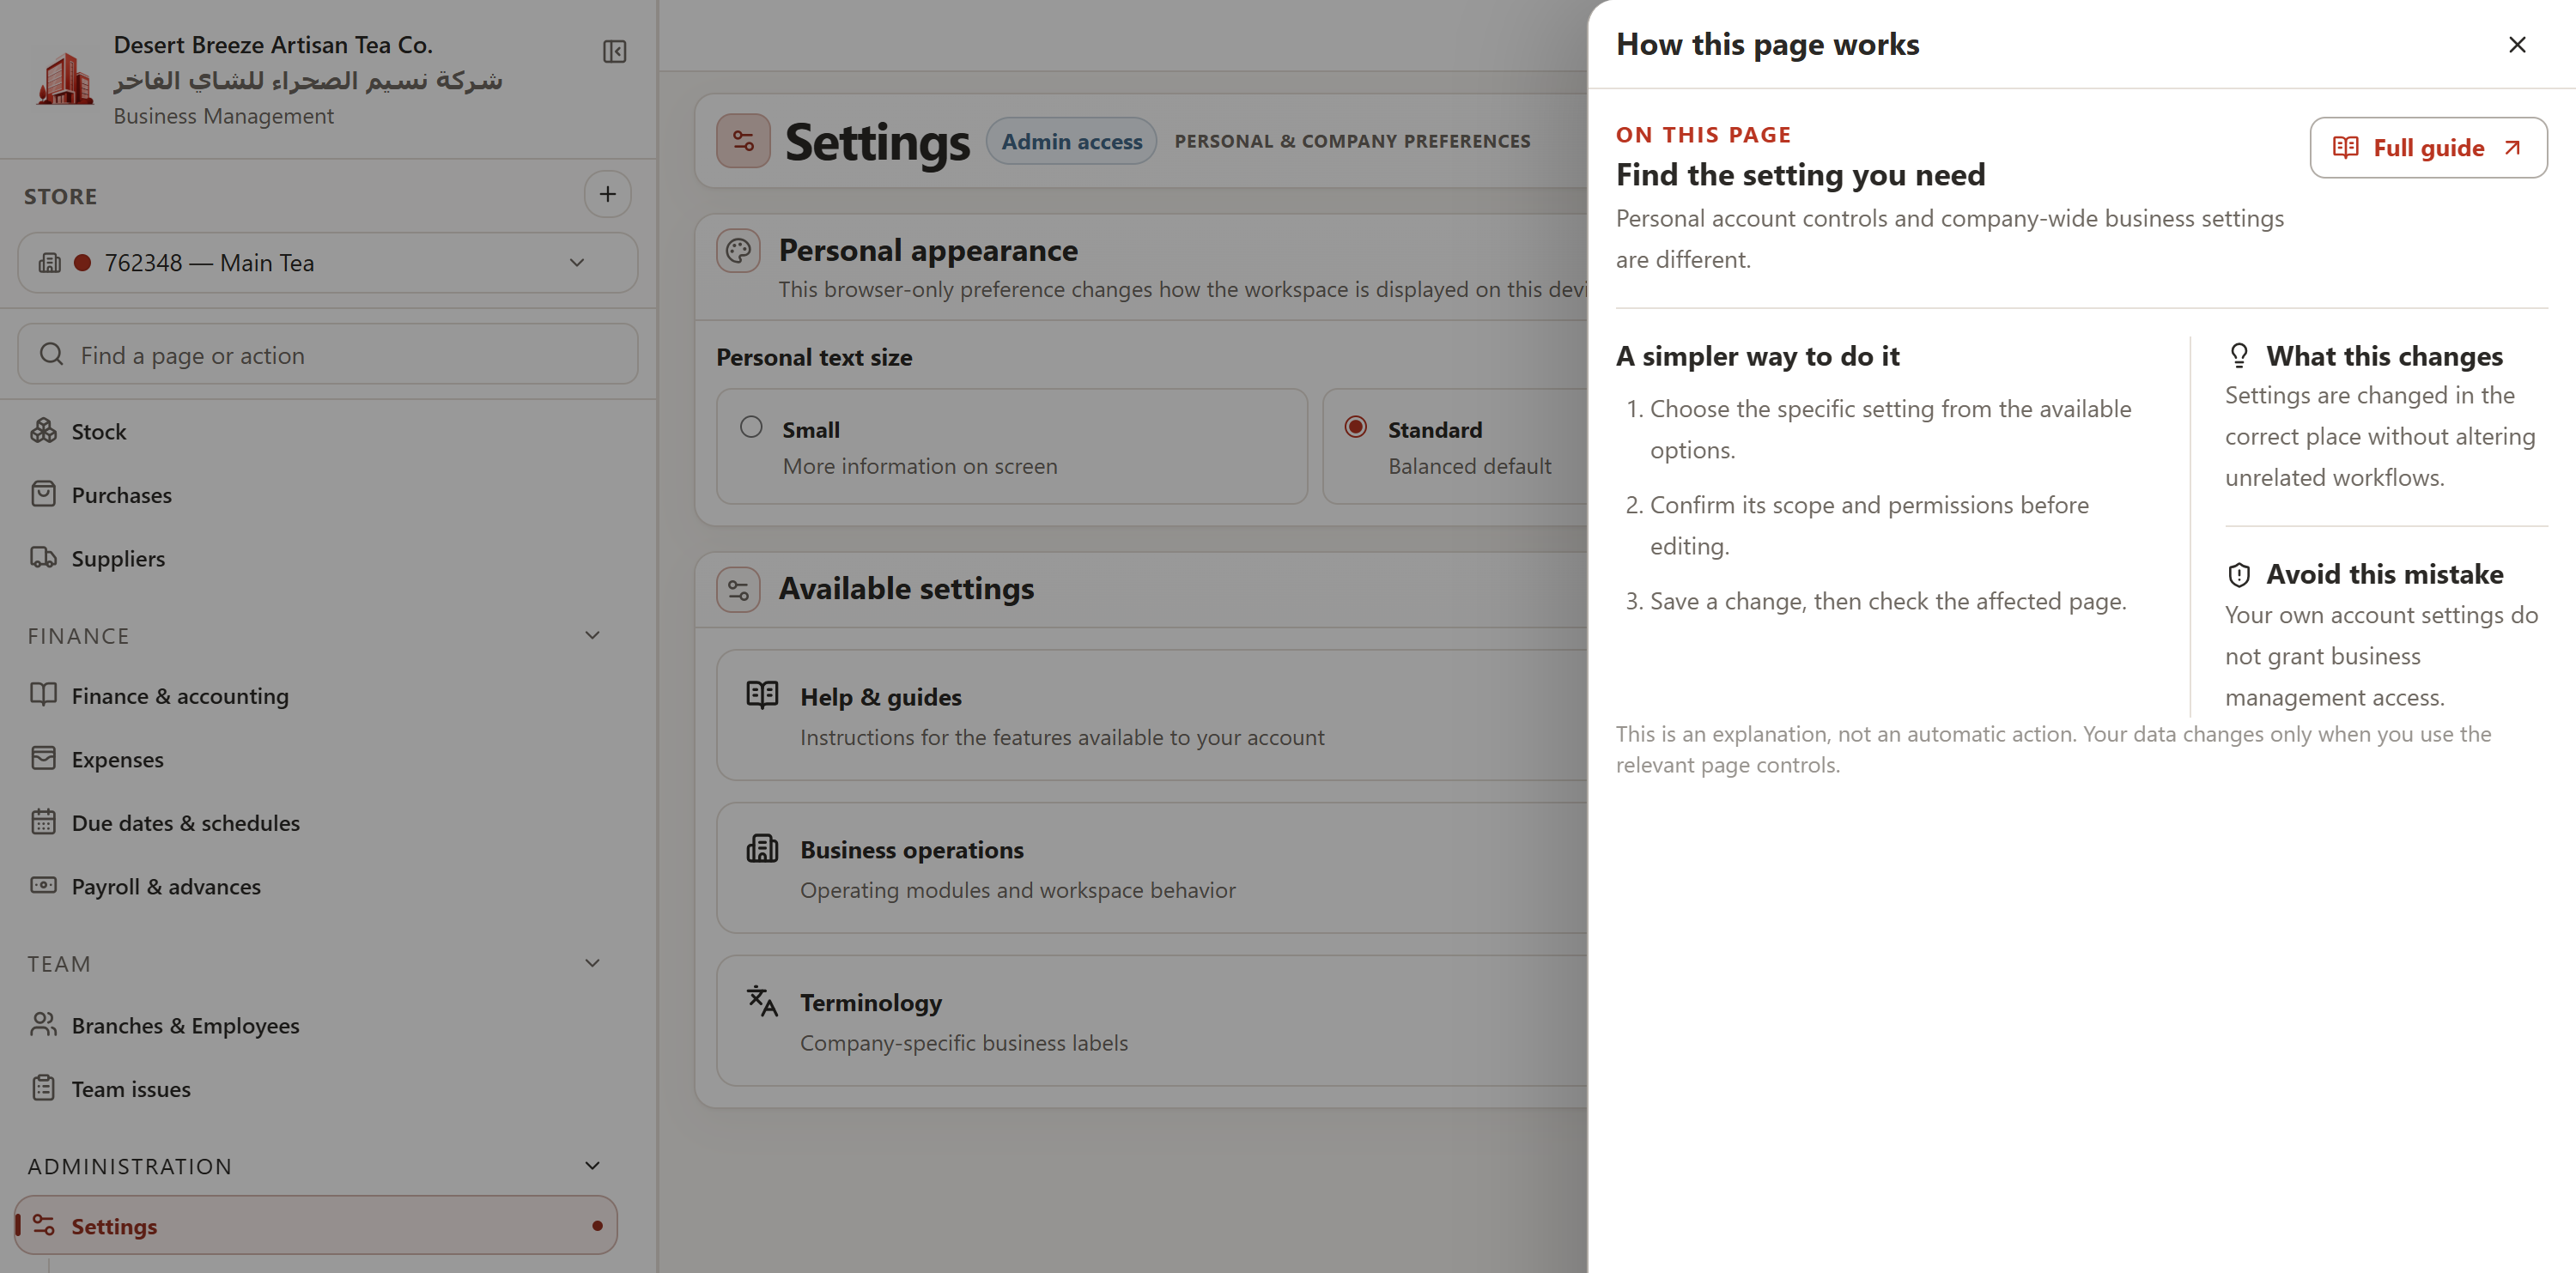Click the Payroll & advances banknote icon

[43, 885]
